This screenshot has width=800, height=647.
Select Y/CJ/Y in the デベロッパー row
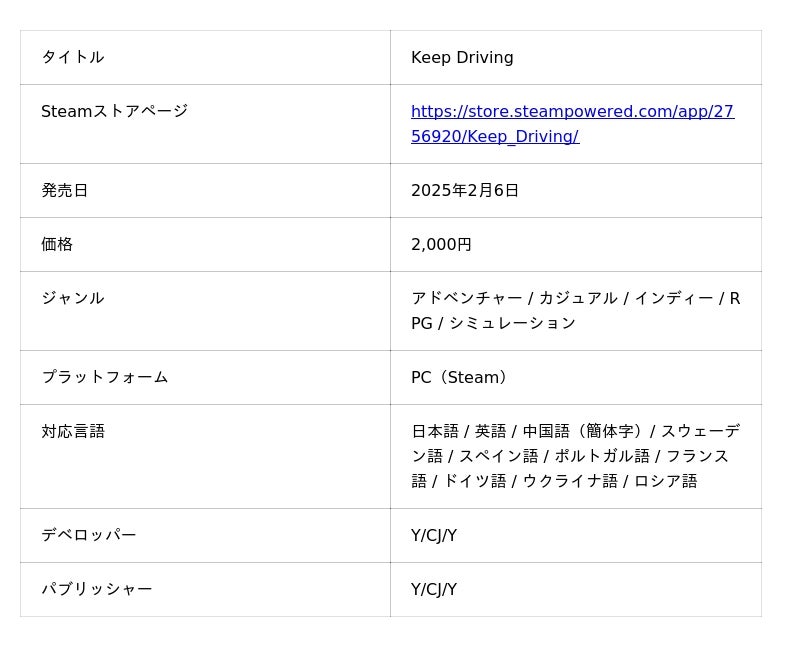[434, 536]
